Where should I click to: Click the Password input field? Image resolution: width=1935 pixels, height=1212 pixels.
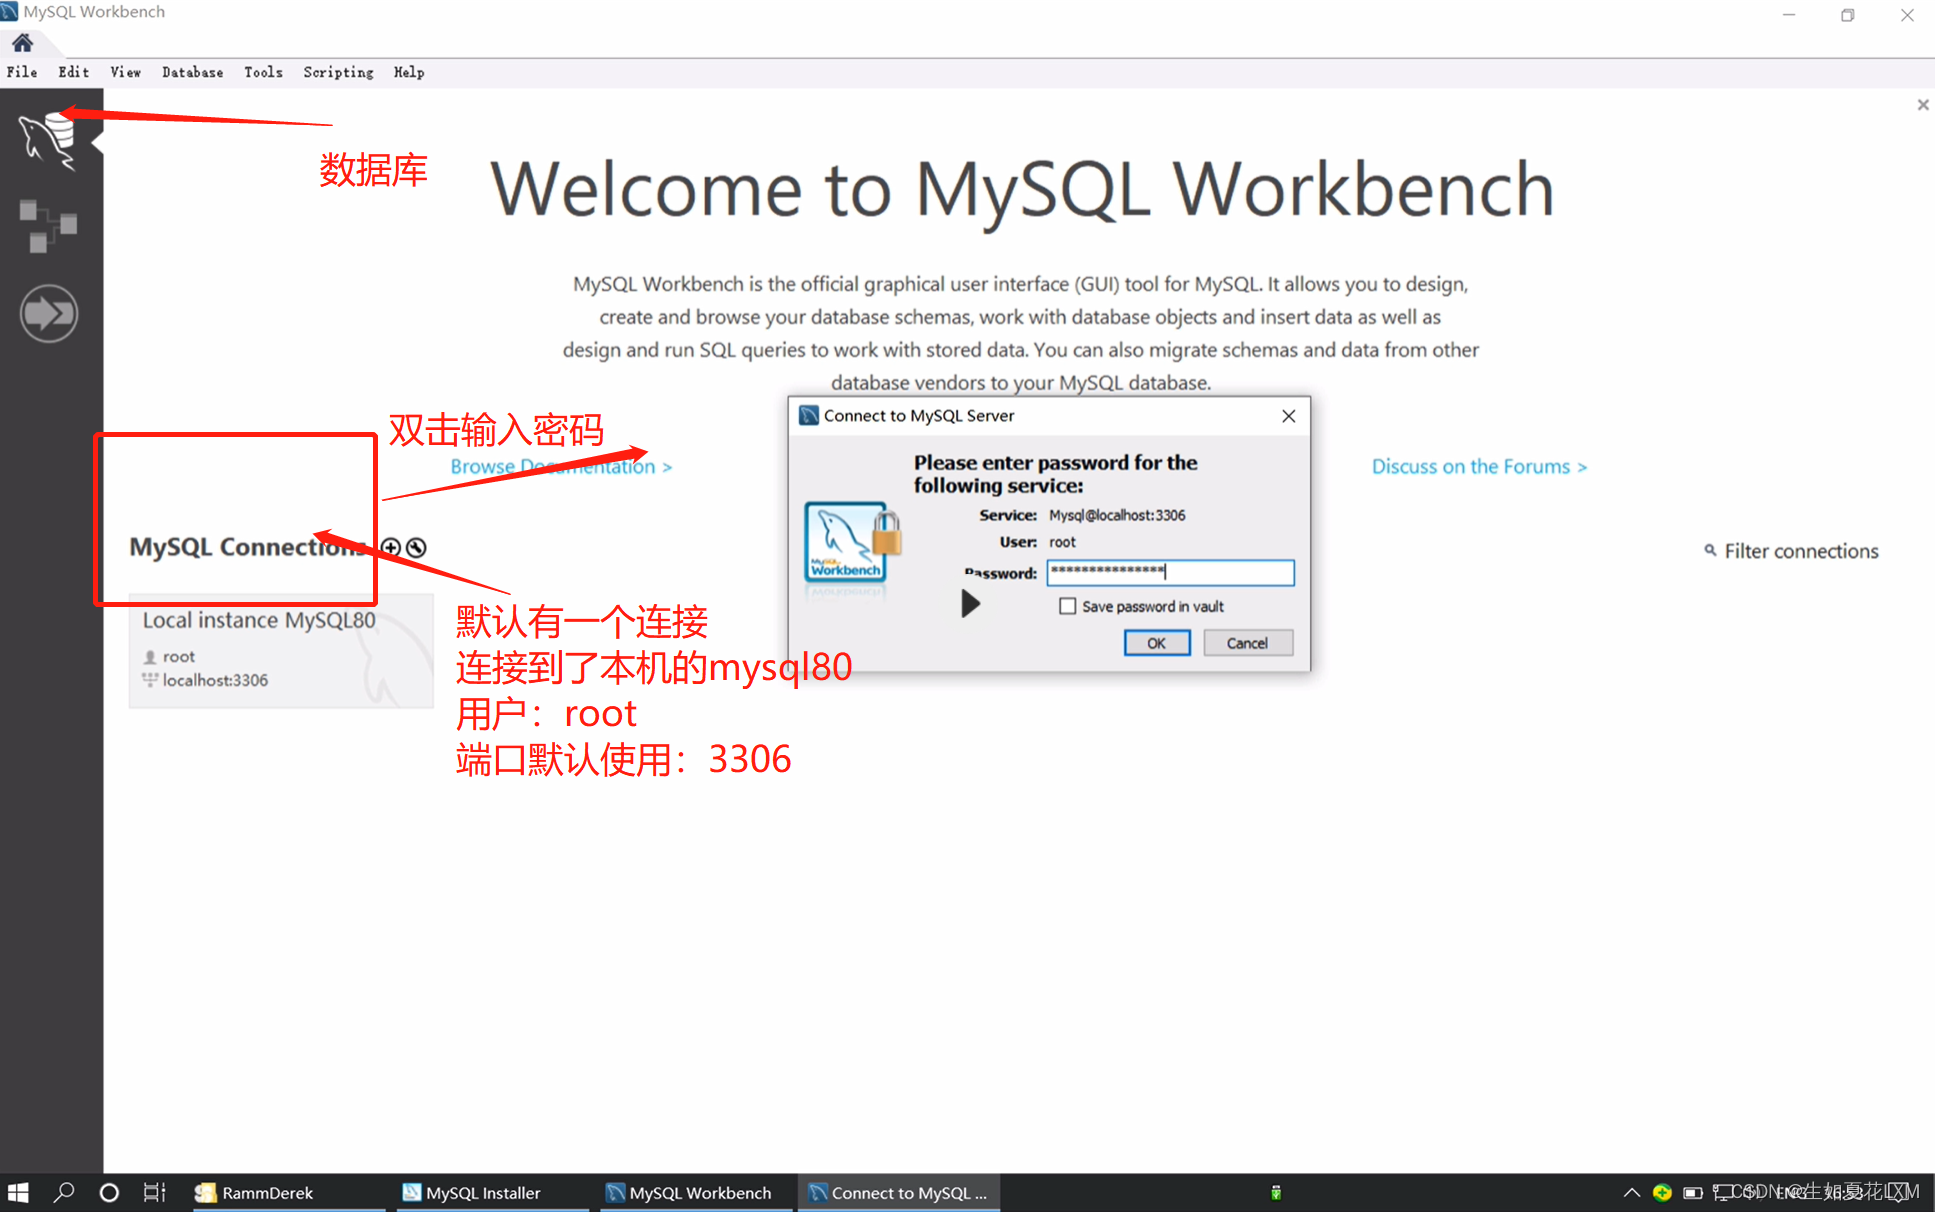point(1170,572)
